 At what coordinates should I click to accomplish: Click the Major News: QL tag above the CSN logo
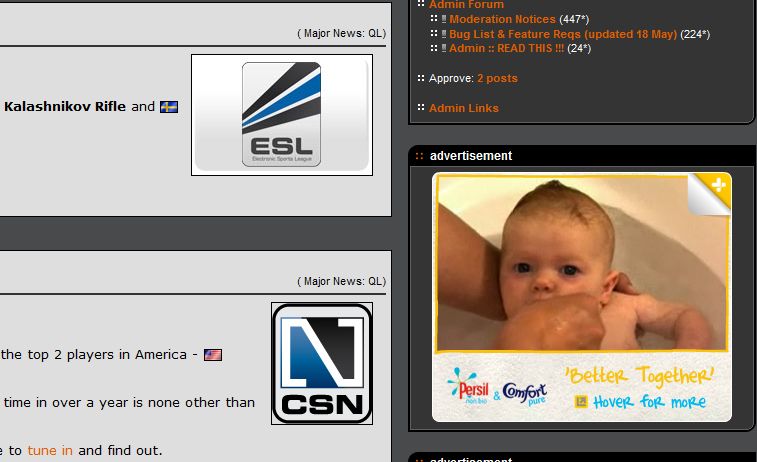point(341,281)
